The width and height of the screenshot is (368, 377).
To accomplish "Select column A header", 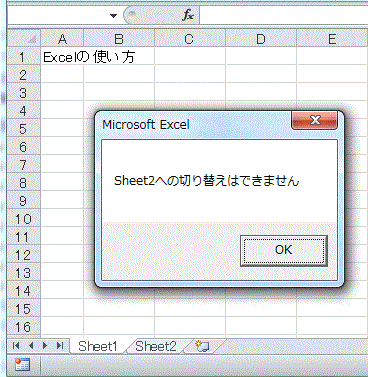I will tap(62, 39).
